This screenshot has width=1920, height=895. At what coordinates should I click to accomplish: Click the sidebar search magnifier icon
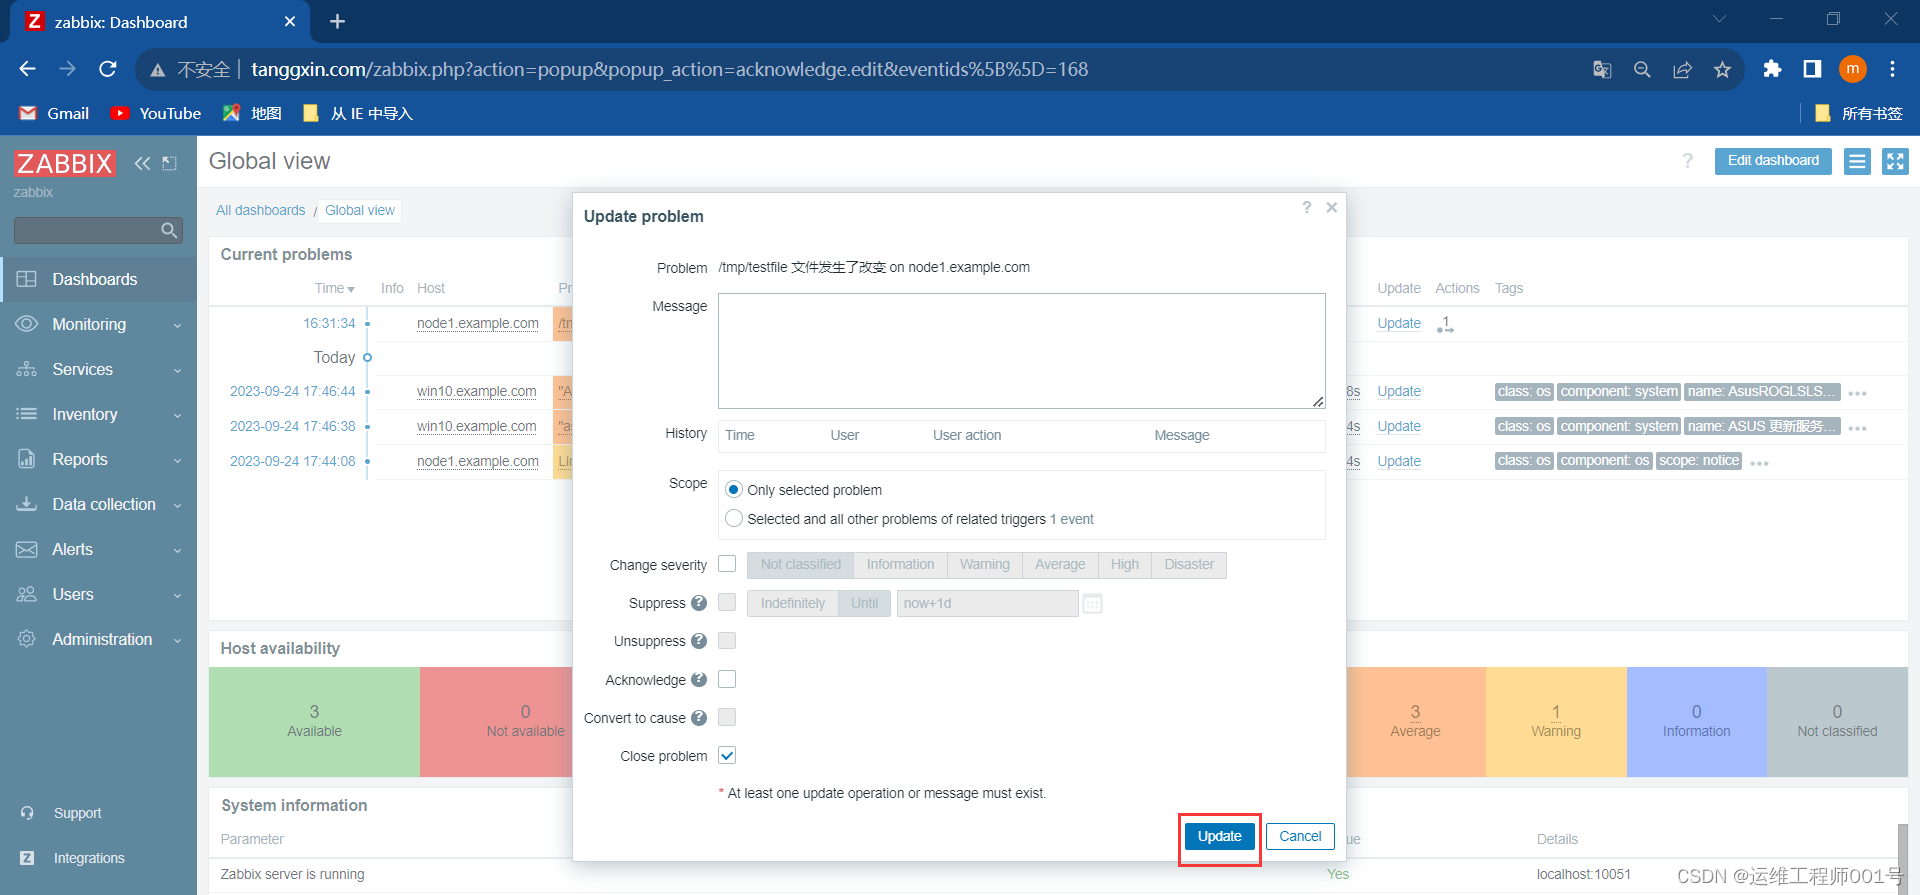click(x=169, y=231)
